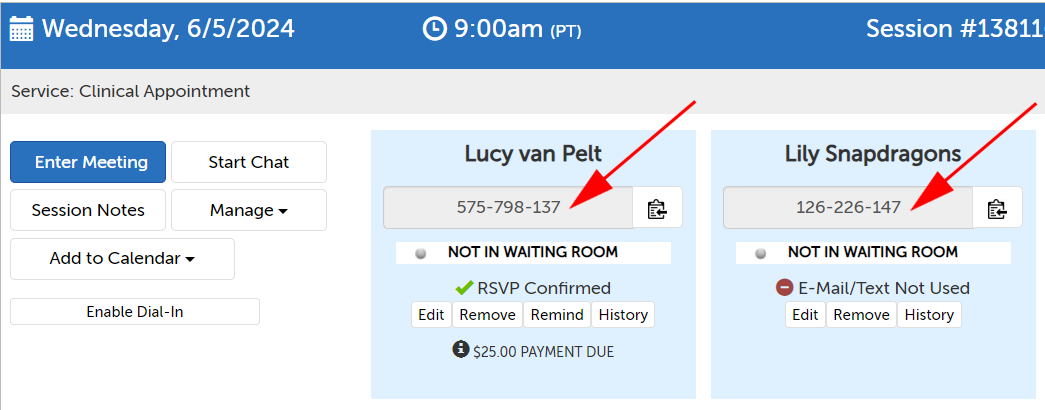The height and width of the screenshot is (410, 1045).
Task: Copy Lily Snapdragons' meeting code
Action: point(997,208)
